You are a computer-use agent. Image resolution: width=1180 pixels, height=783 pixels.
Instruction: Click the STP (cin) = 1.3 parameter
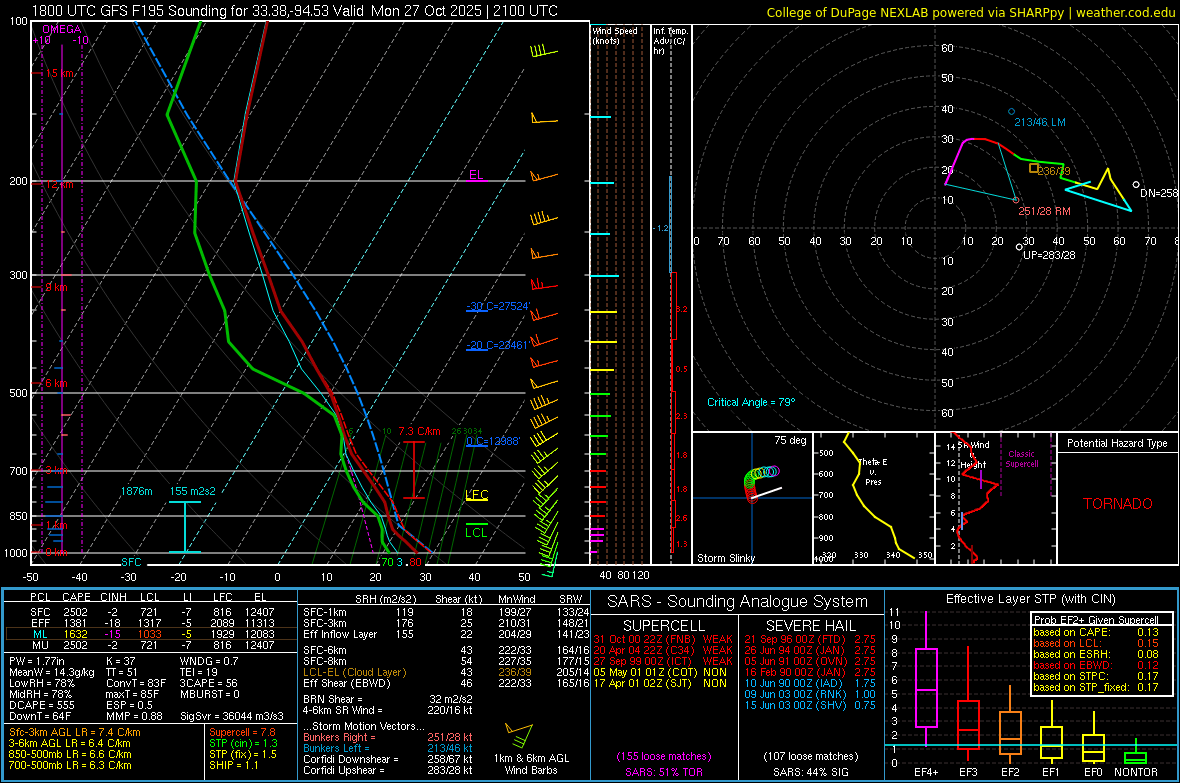(243, 743)
